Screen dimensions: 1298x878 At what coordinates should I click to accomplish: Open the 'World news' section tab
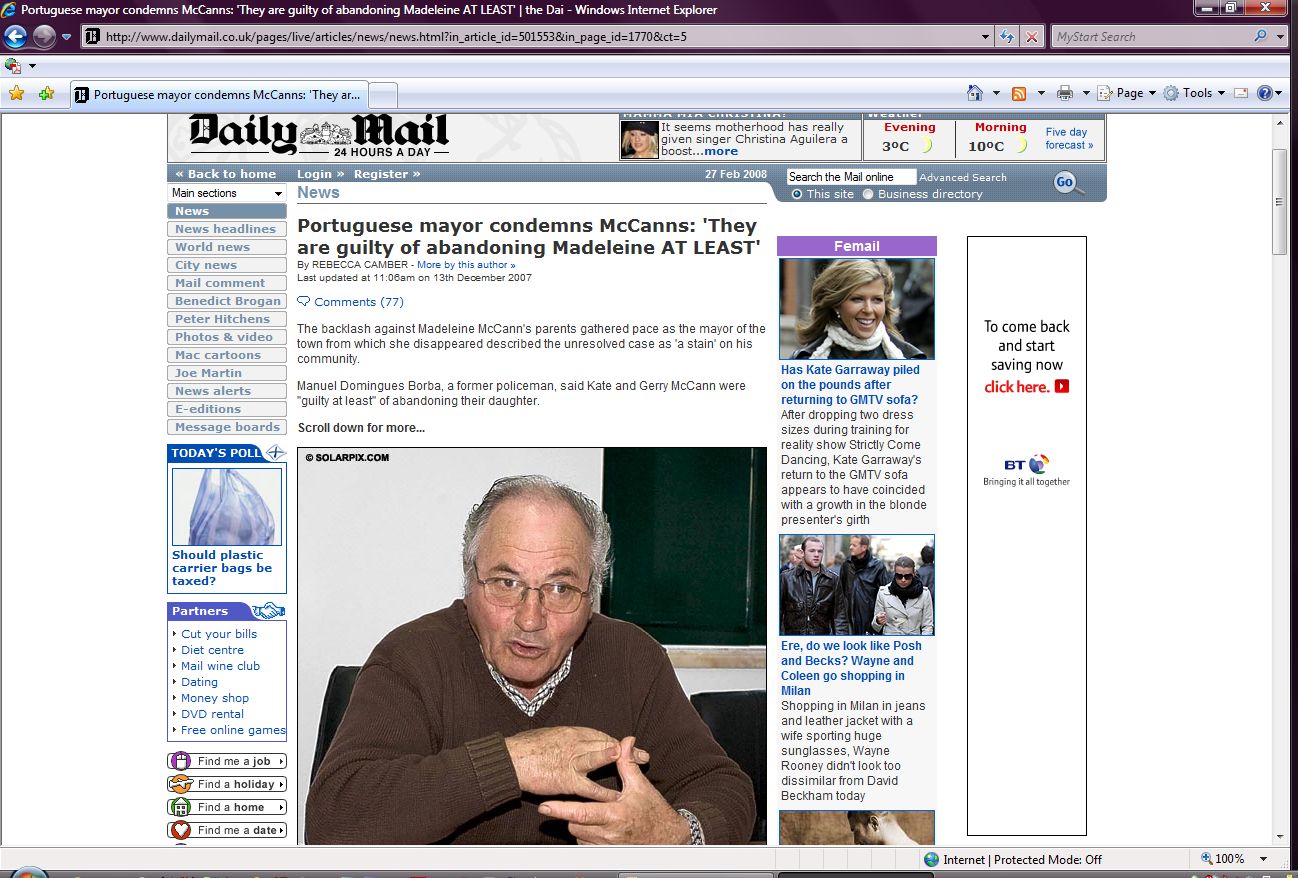[x=212, y=247]
